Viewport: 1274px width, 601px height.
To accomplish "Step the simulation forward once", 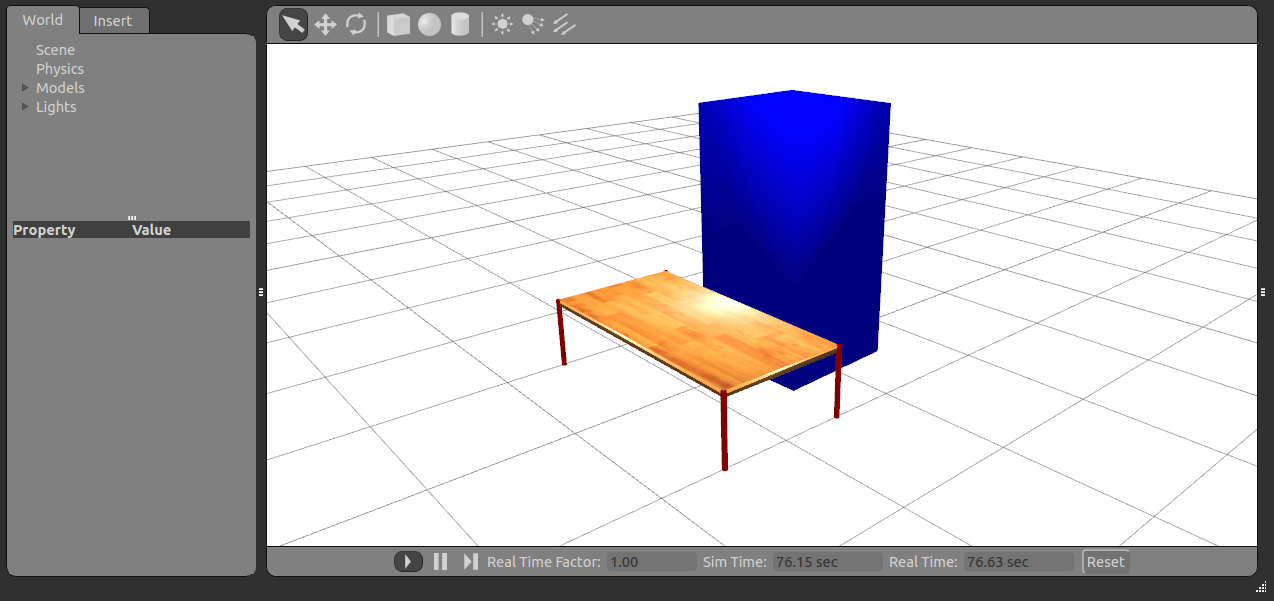I will coord(470,562).
